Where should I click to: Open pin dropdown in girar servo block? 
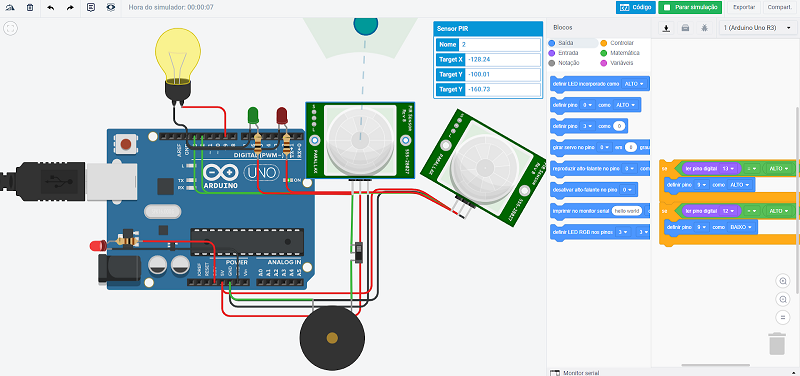point(605,147)
